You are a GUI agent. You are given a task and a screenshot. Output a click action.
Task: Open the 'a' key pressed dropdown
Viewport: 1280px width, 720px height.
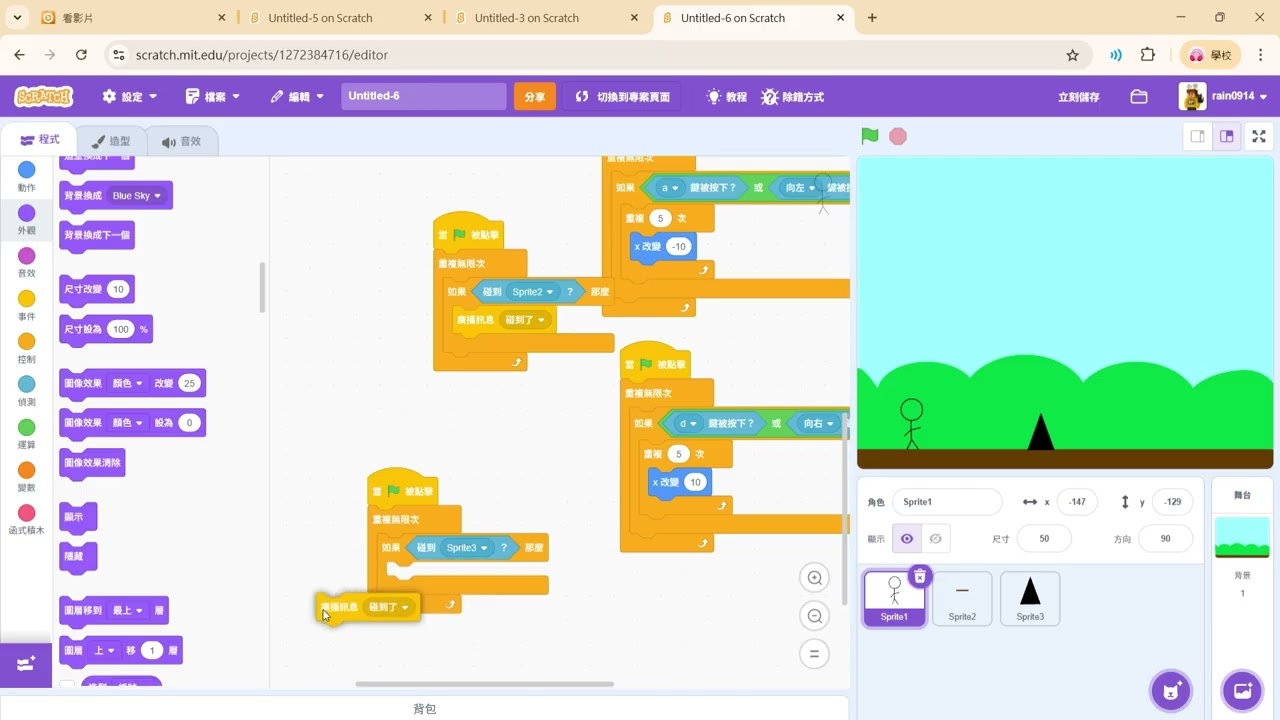pos(670,188)
